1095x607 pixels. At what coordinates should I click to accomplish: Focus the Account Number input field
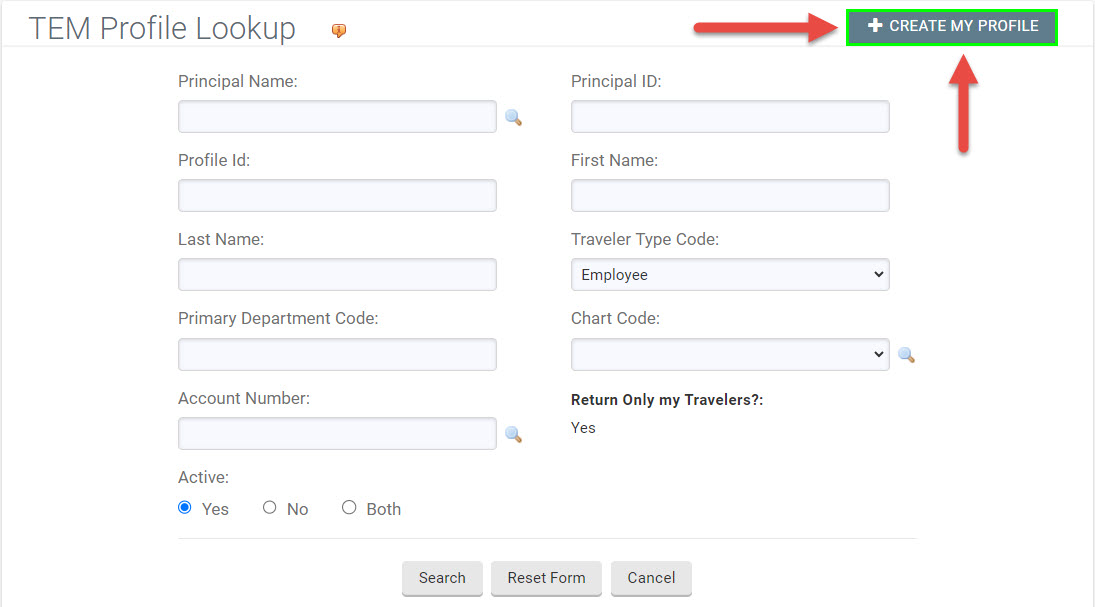(x=337, y=434)
